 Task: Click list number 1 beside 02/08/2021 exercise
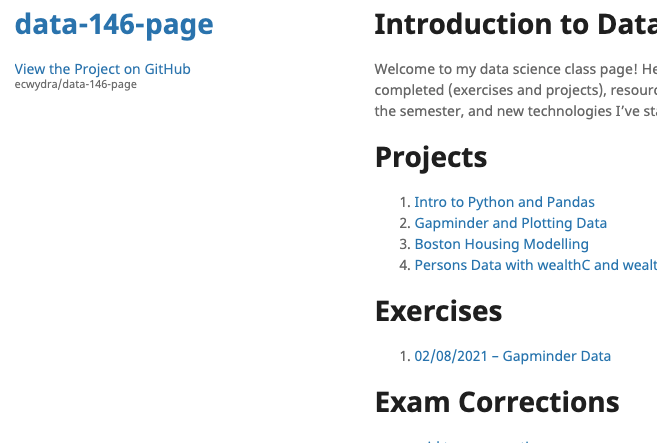[x=404, y=356]
